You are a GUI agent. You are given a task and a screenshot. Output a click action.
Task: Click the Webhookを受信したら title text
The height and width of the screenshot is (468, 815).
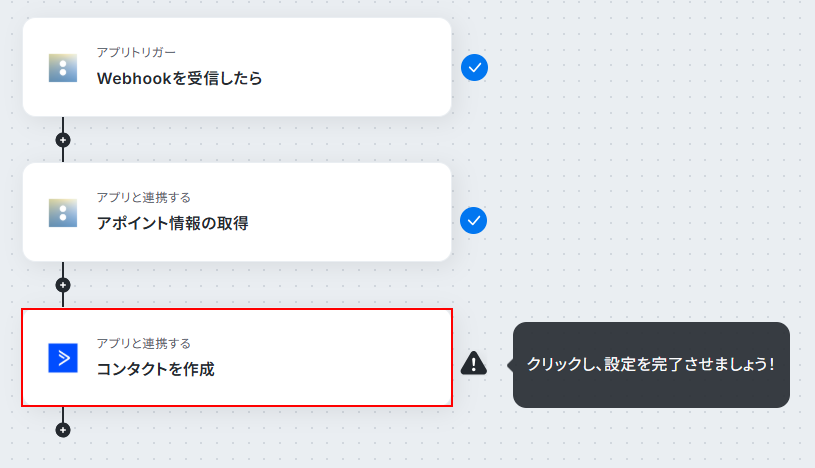pyautogui.click(x=179, y=79)
